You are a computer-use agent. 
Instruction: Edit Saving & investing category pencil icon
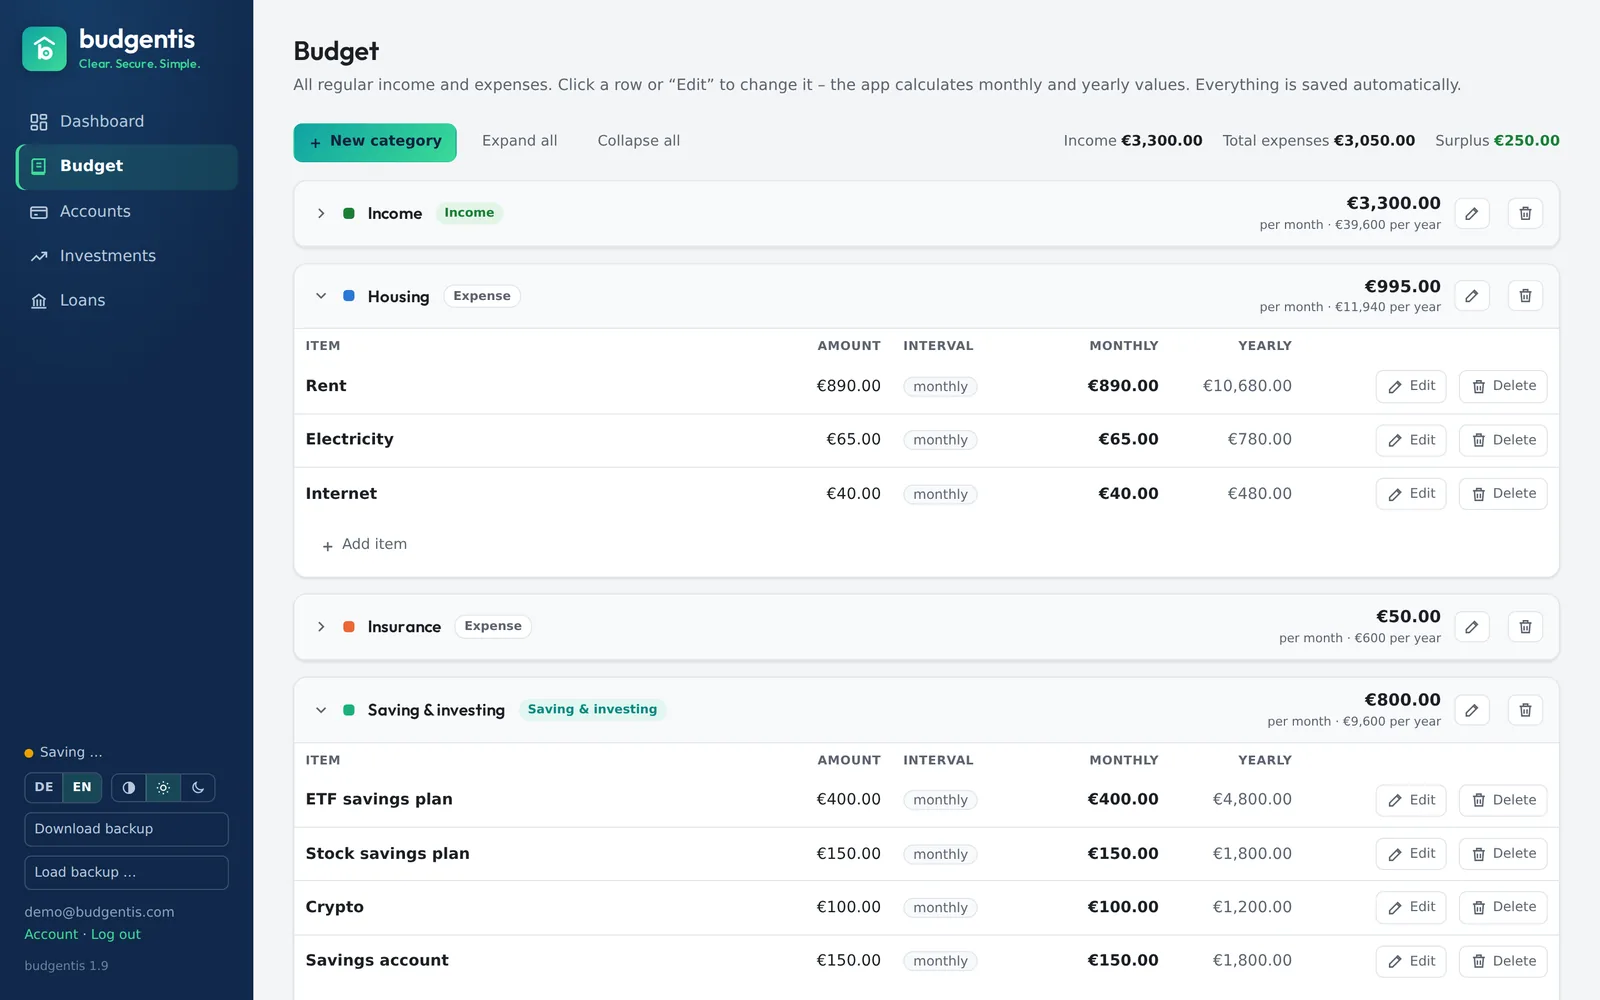click(x=1472, y=710)
